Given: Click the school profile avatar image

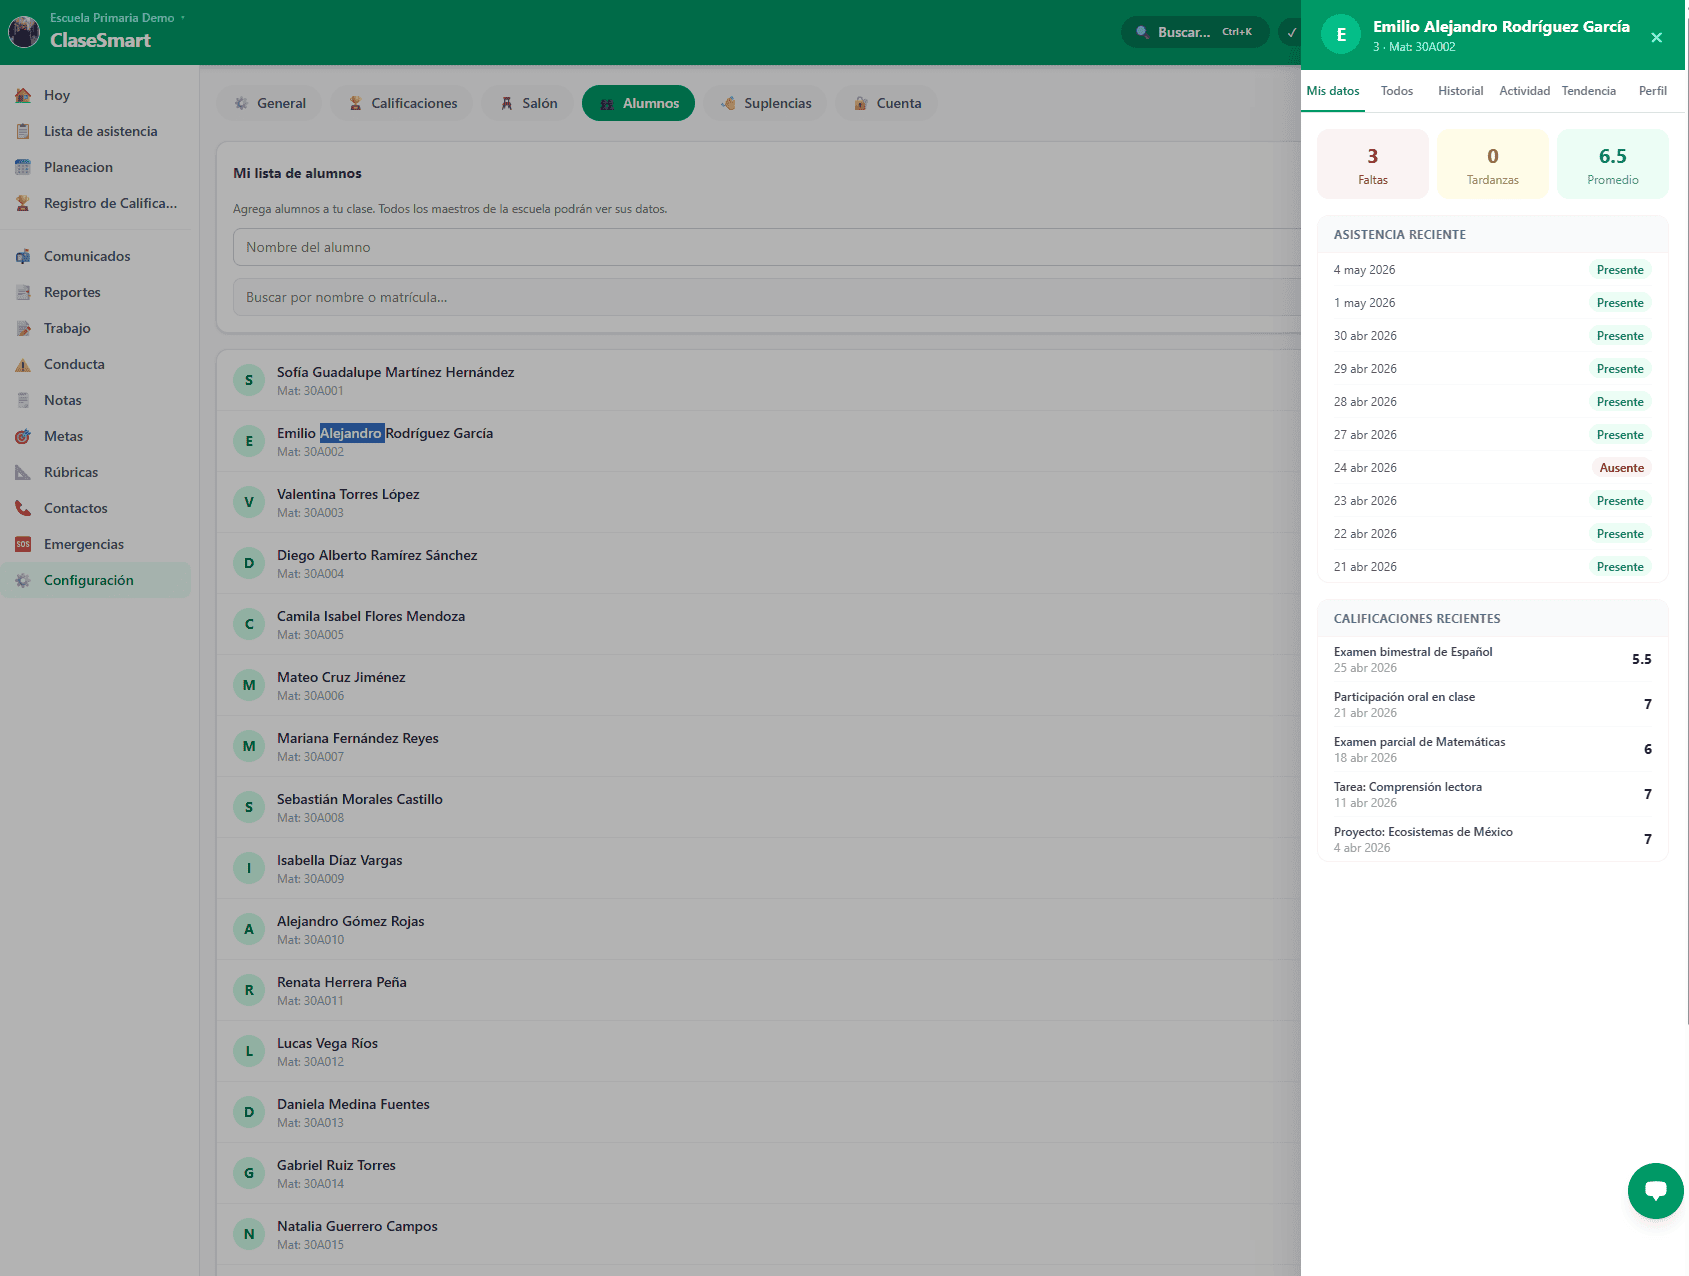Looking at the screenshot, I should click(24, 32).
